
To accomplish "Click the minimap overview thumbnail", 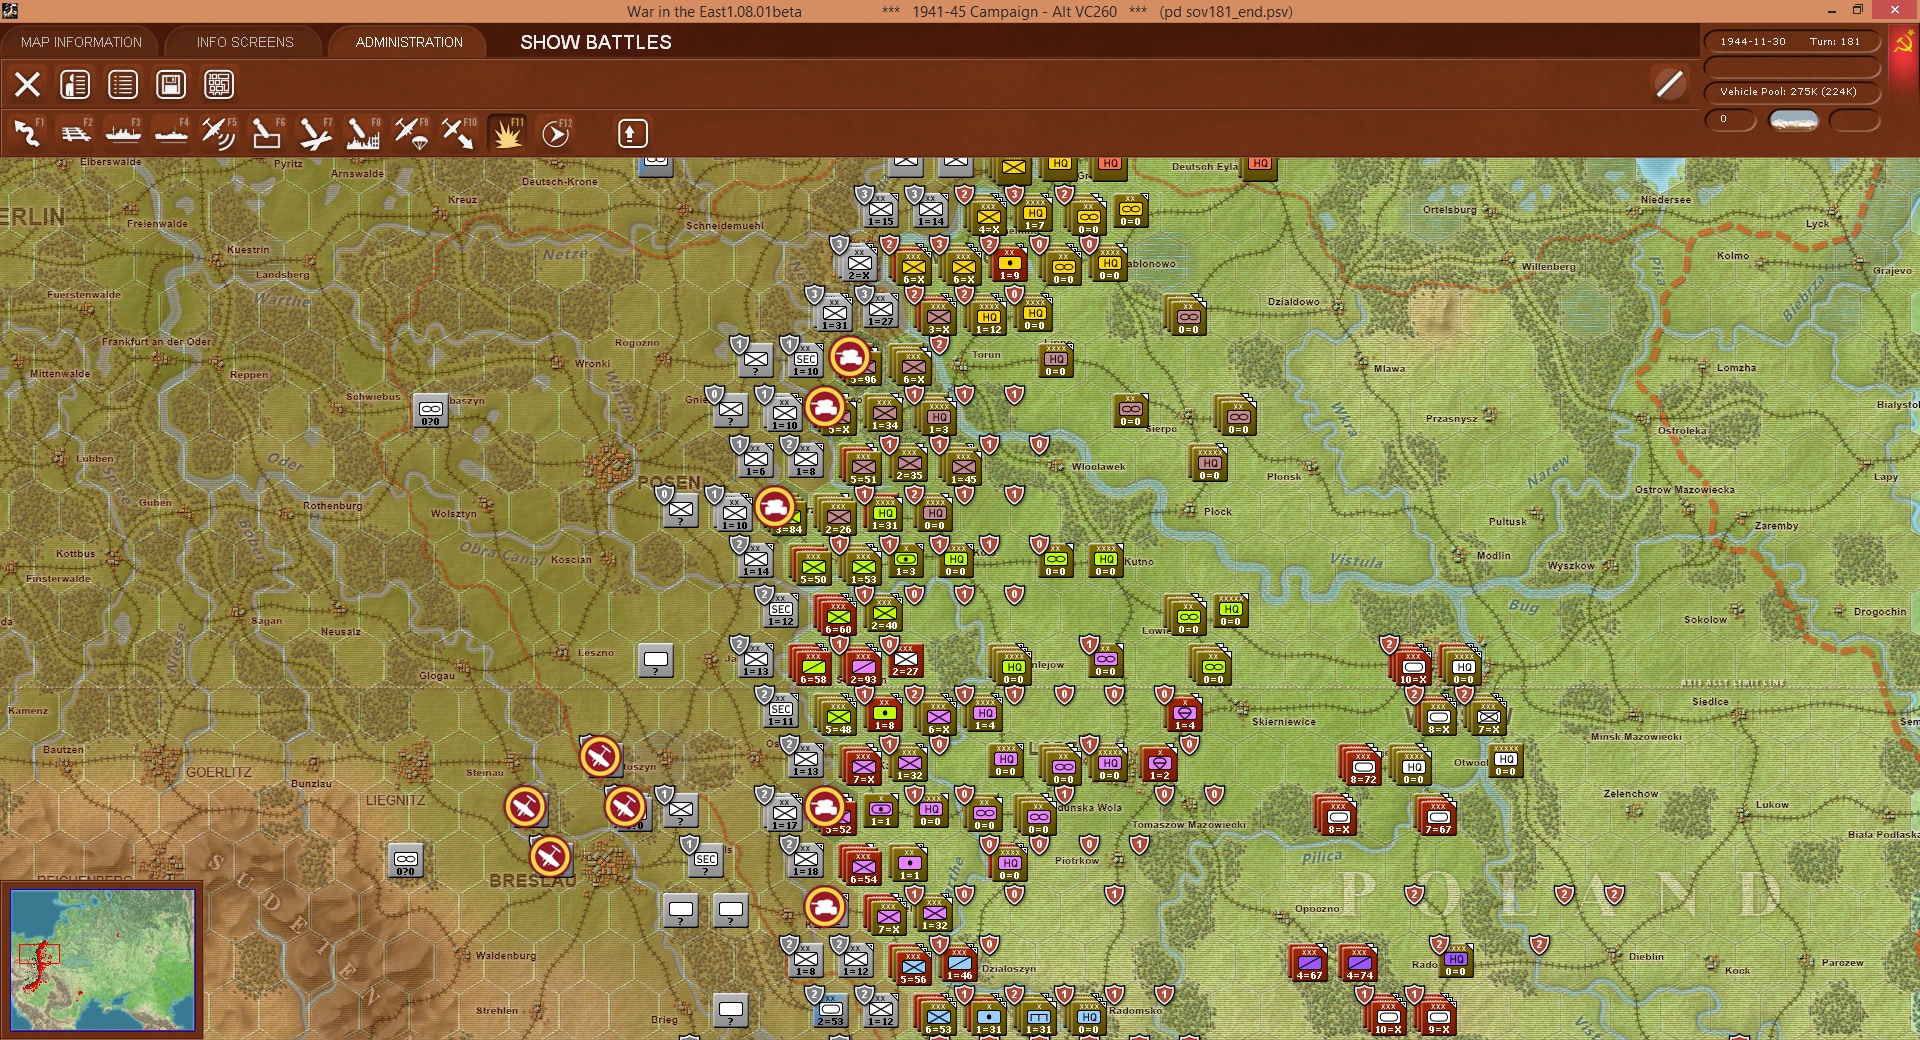I will (102, 960).
